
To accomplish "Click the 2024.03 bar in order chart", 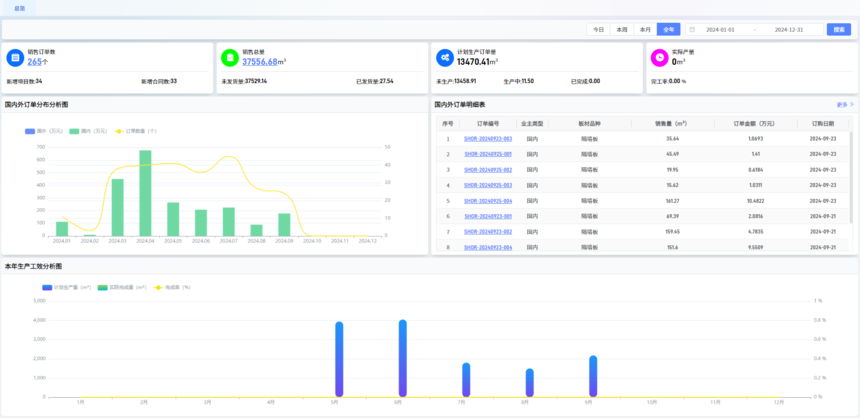I will pos(117,207).
